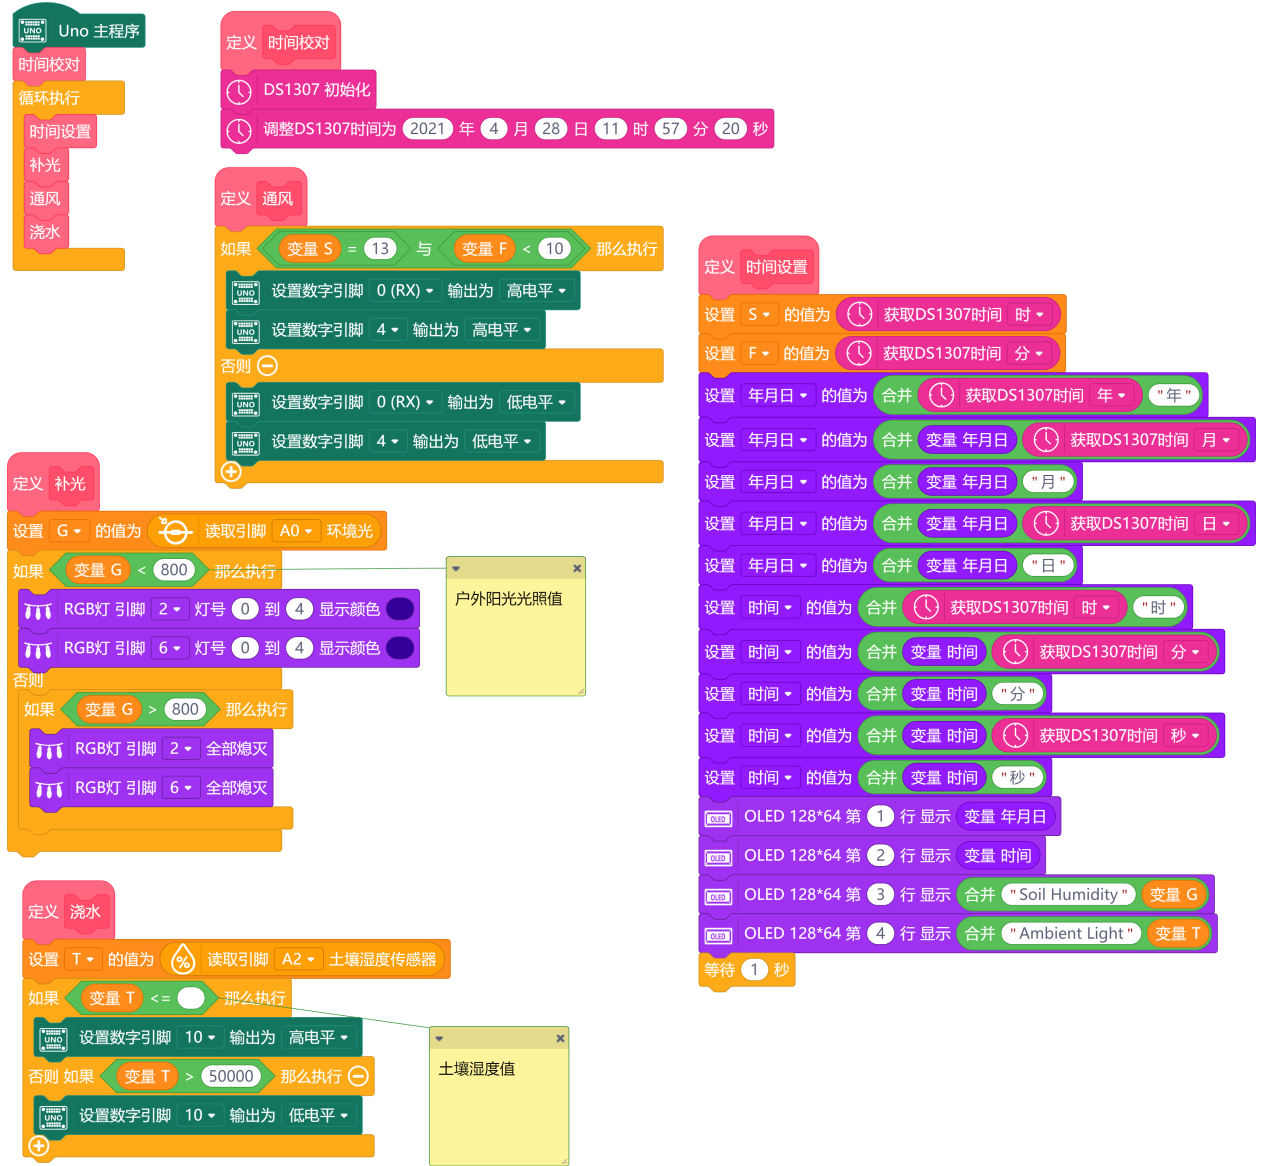Open the pin 10 dropdown in the 高电平 output block
This screenshot has width=1263, height=1166.
[x=200, y=1037]
